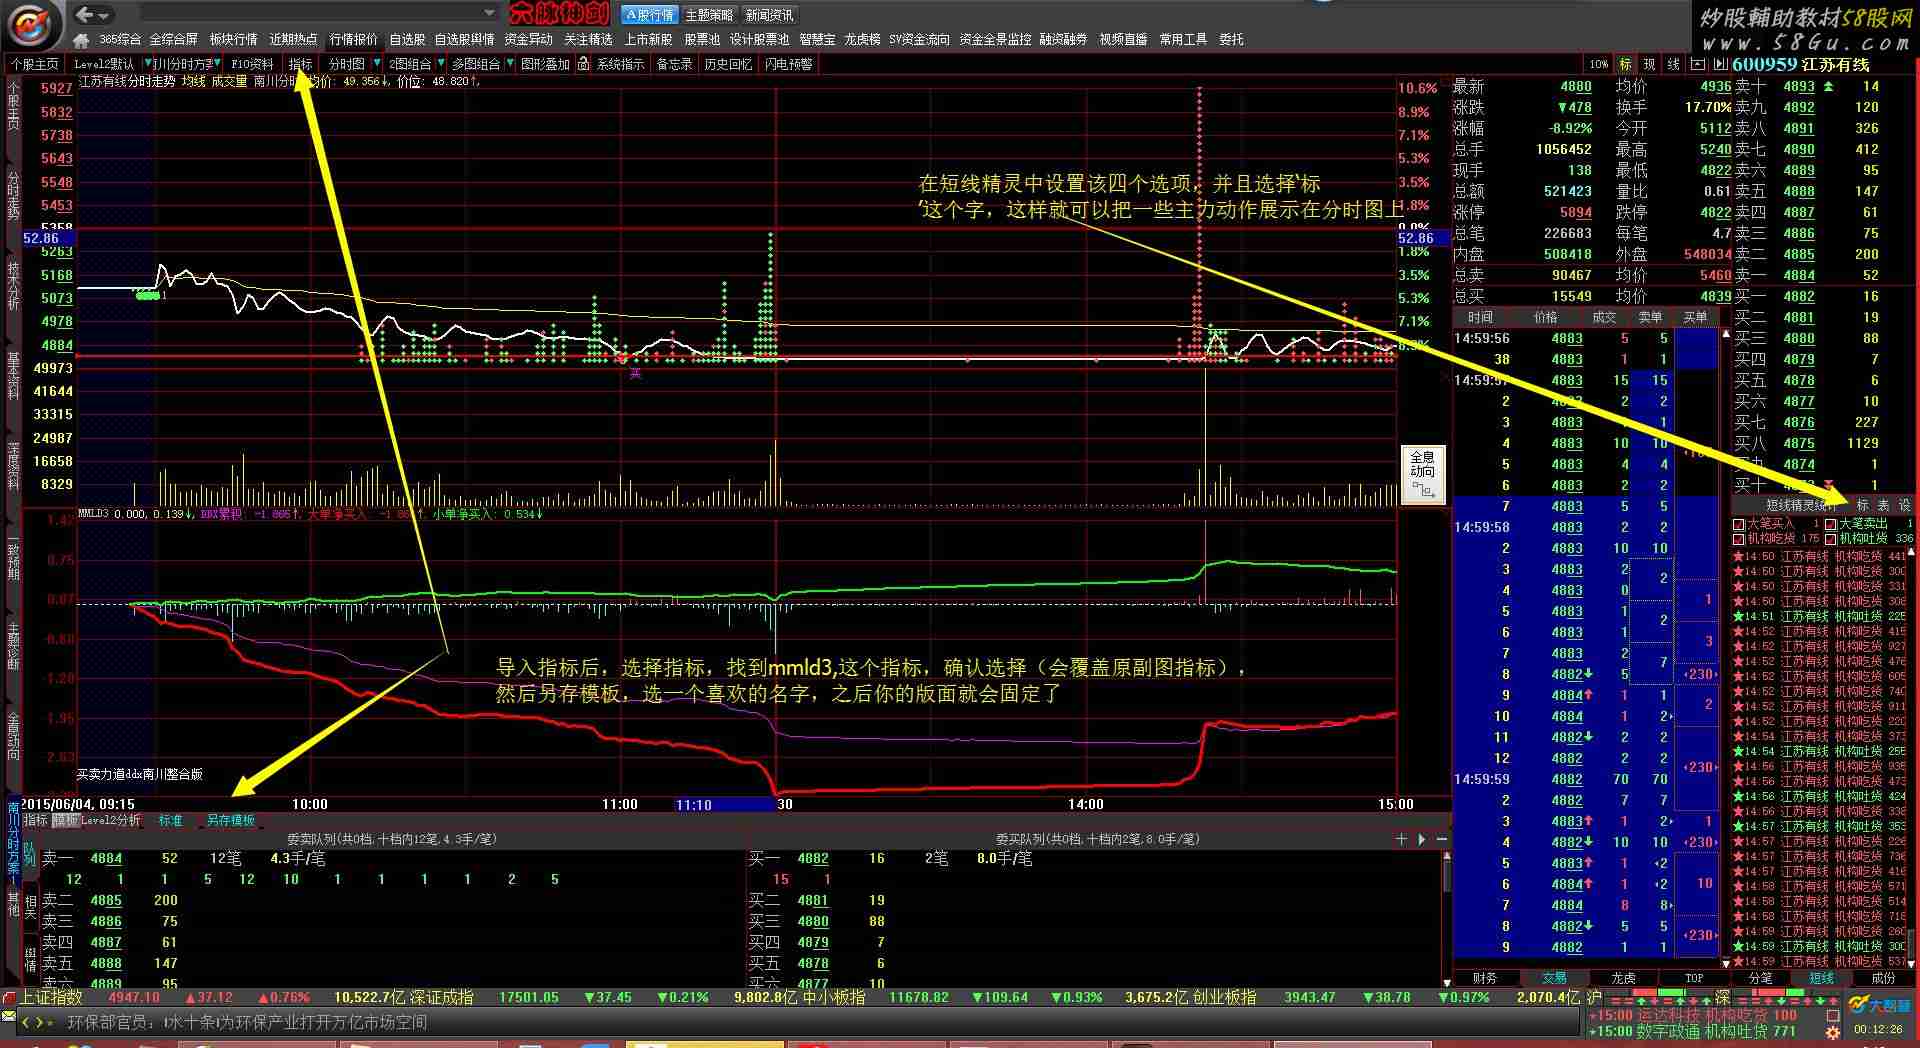Click the trade list vertical scrollbar
The image size is (1920, 1048).
click(1724, 648)
